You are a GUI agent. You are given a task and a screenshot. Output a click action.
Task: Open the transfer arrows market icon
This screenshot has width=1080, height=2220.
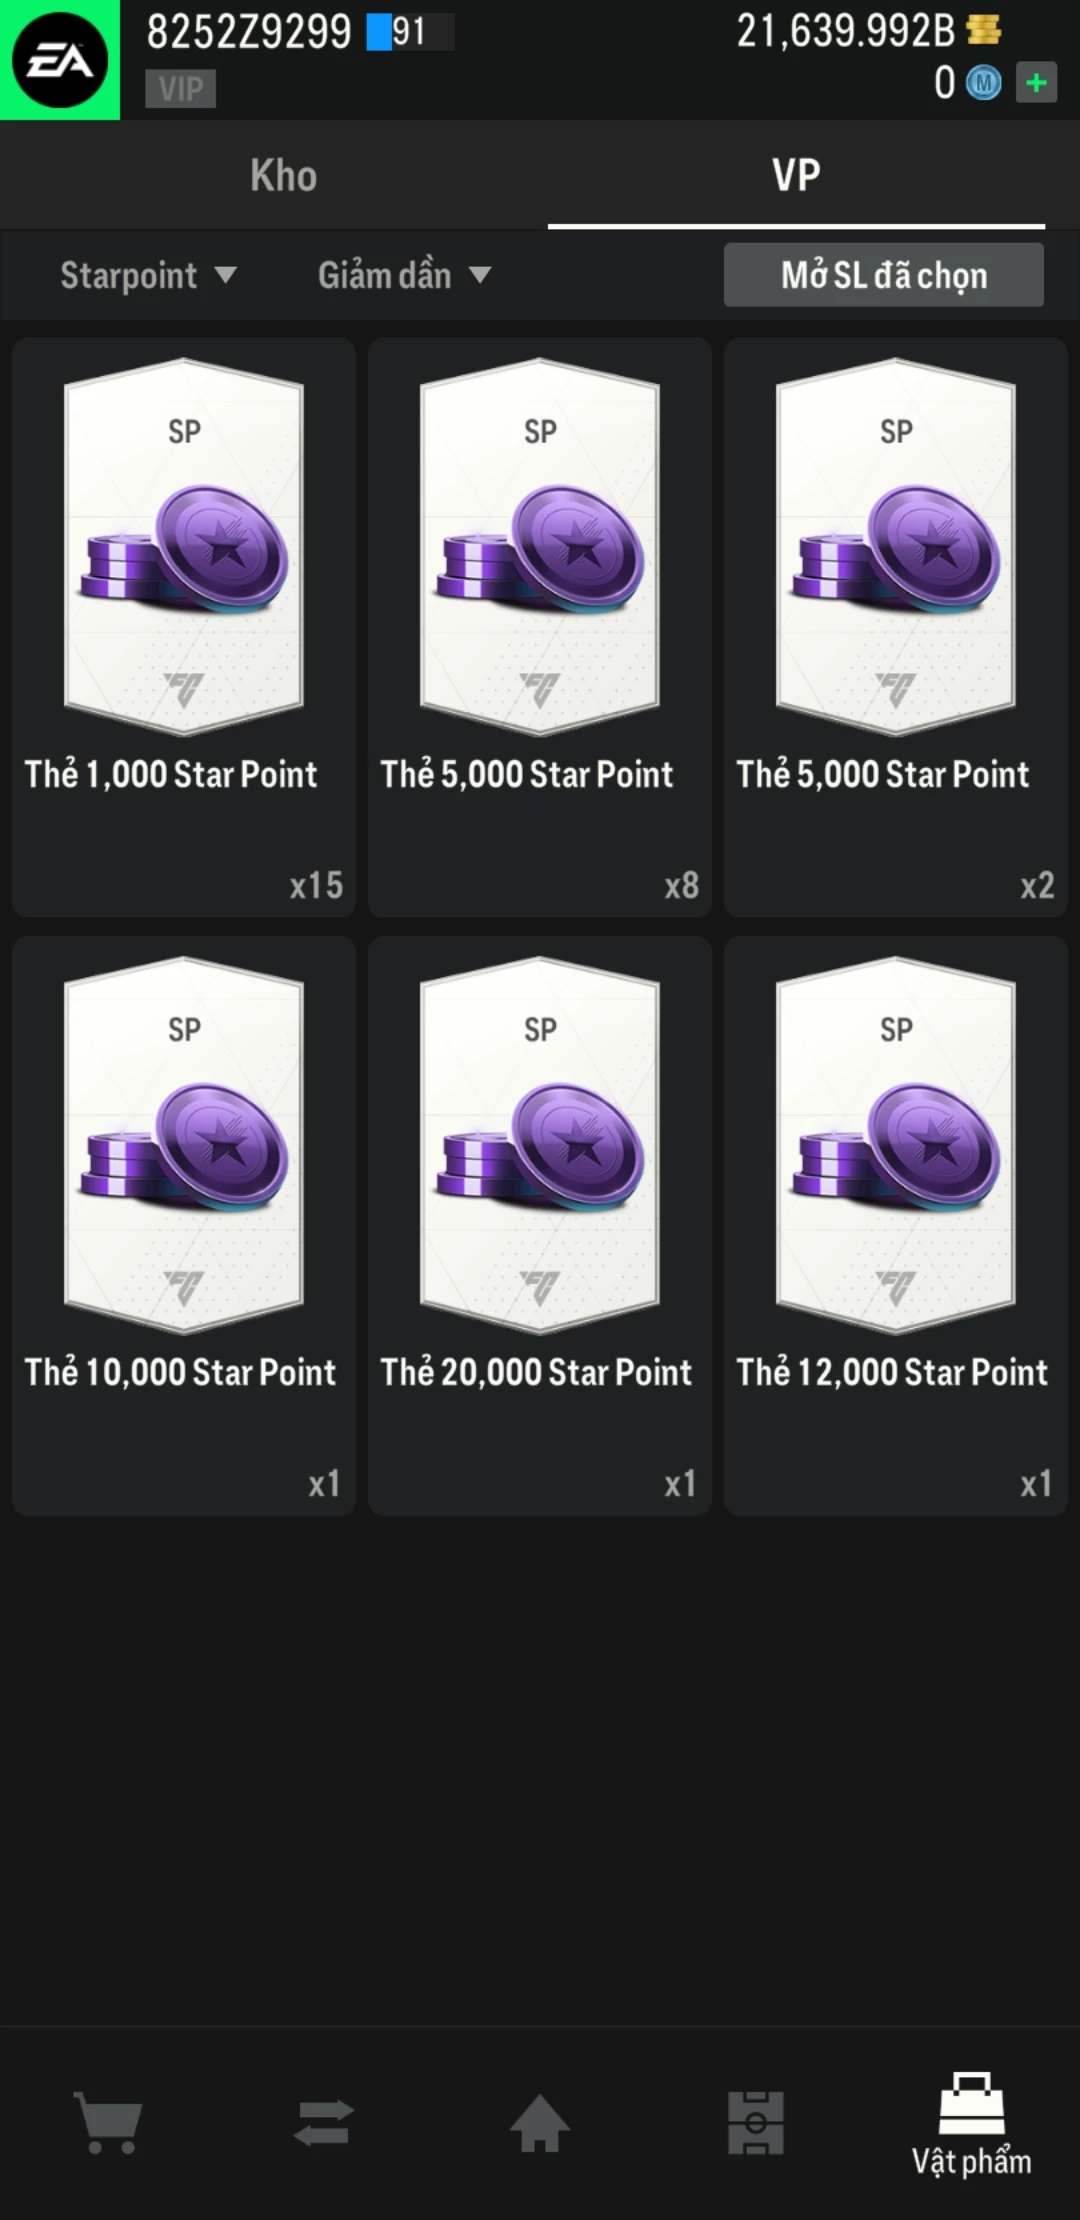324,2122
